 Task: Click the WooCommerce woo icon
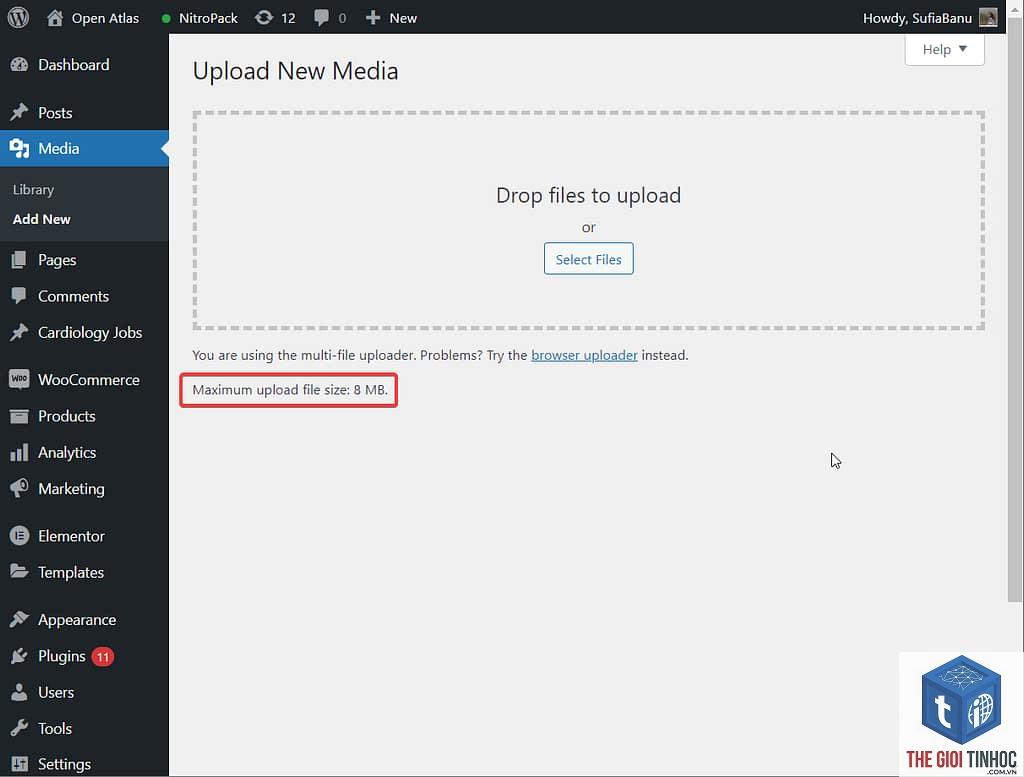point(20,379)
